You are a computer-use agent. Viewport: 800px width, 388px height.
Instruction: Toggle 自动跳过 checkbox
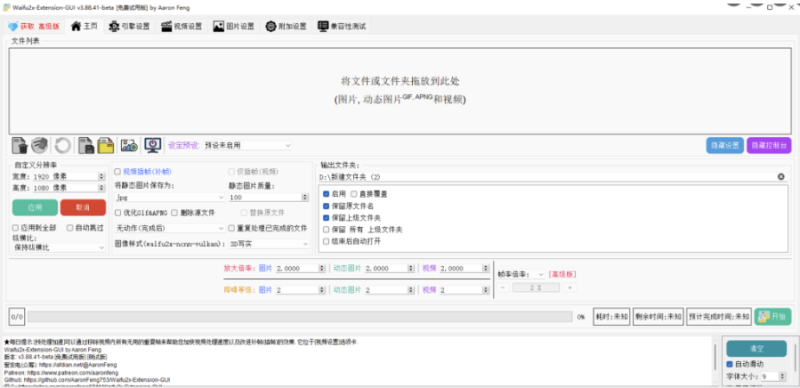(70, 228)
